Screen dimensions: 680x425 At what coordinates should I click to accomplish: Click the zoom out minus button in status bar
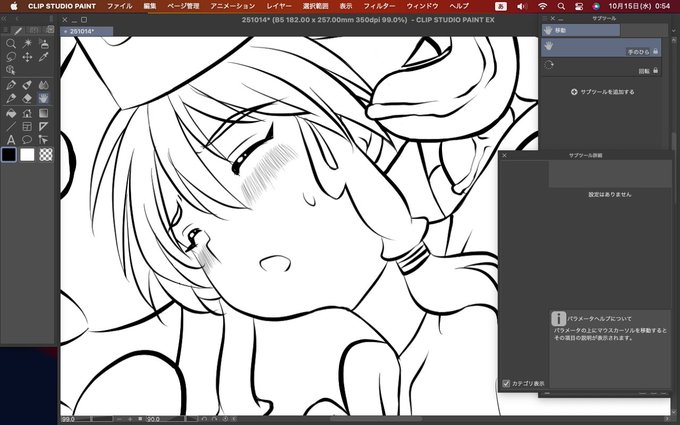119,419
